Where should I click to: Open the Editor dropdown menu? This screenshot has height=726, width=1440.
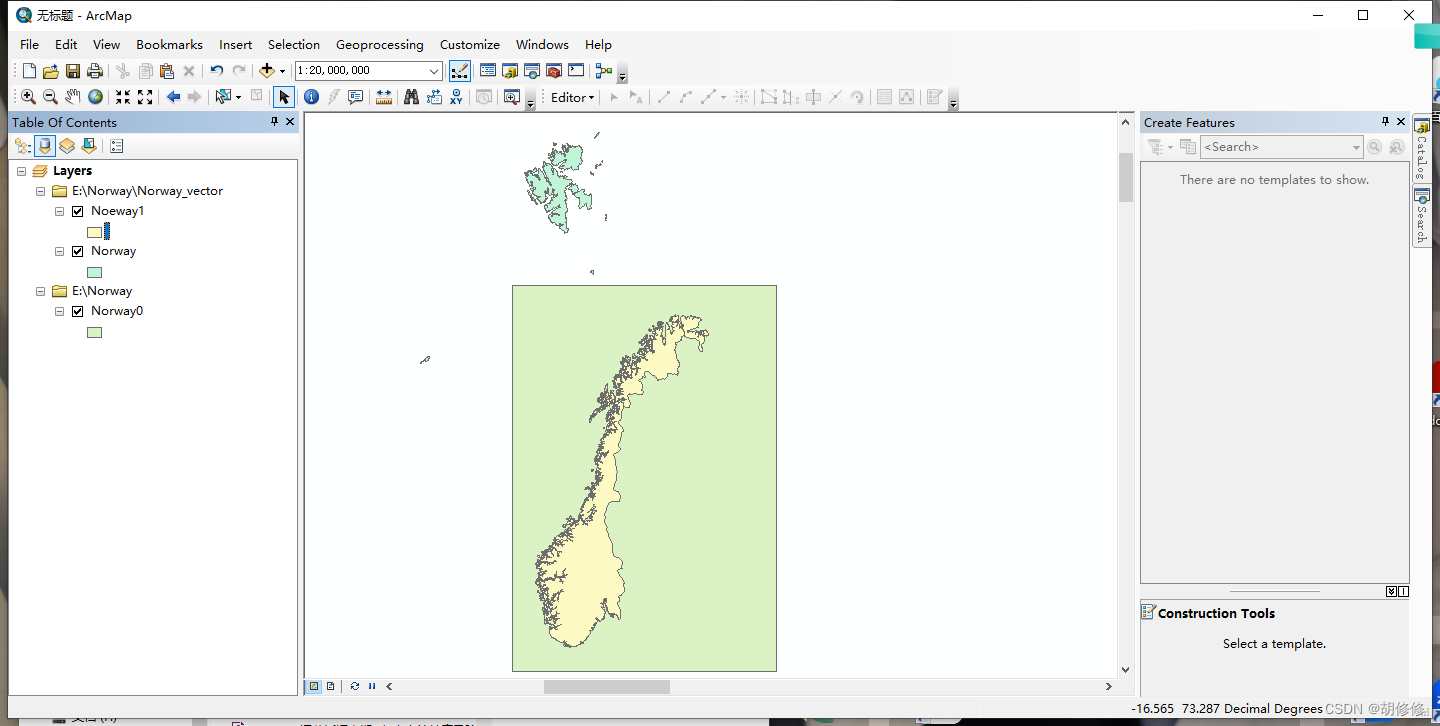573,97
